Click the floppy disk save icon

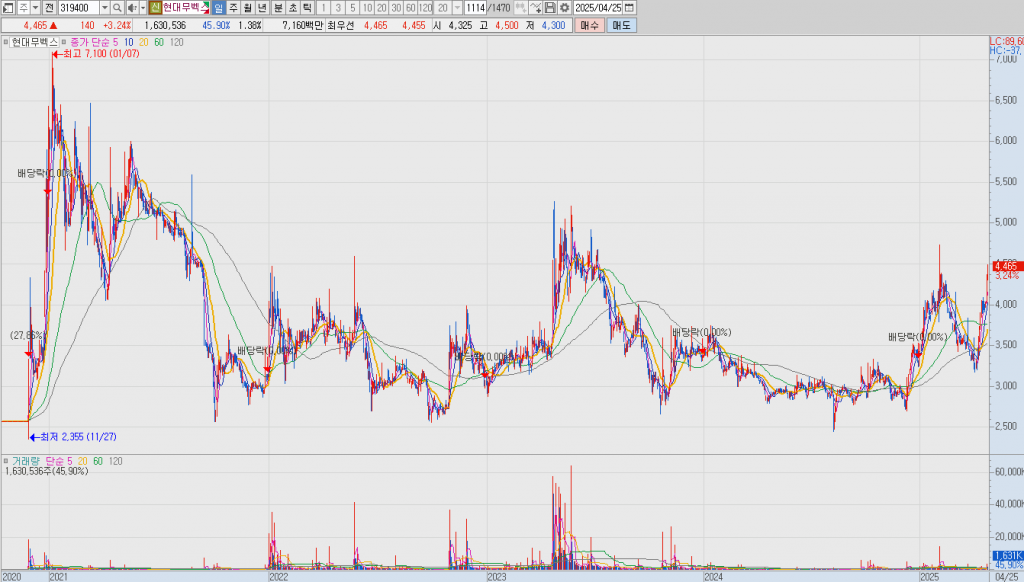[x=550, y=7]
